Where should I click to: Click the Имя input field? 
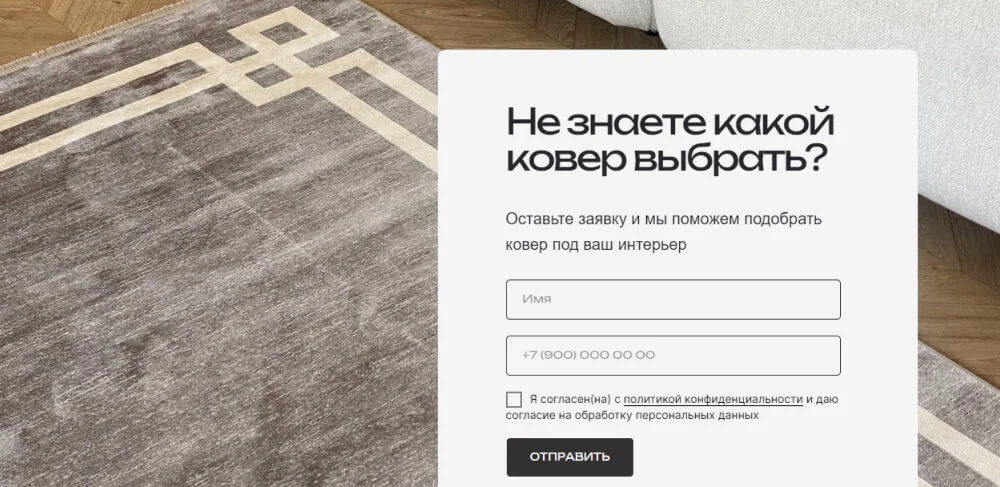pos(673,299)
